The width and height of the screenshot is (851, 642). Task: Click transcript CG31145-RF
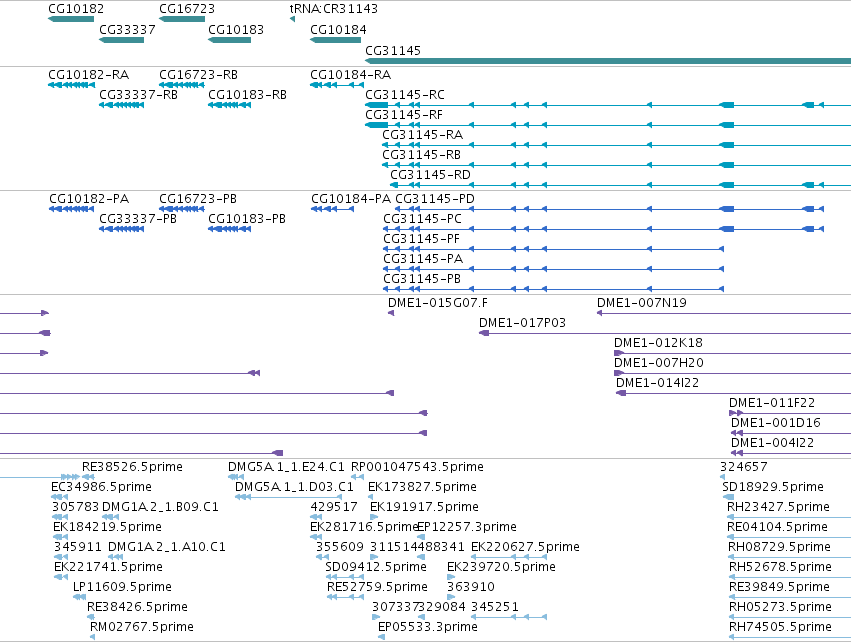pos(608,125)
